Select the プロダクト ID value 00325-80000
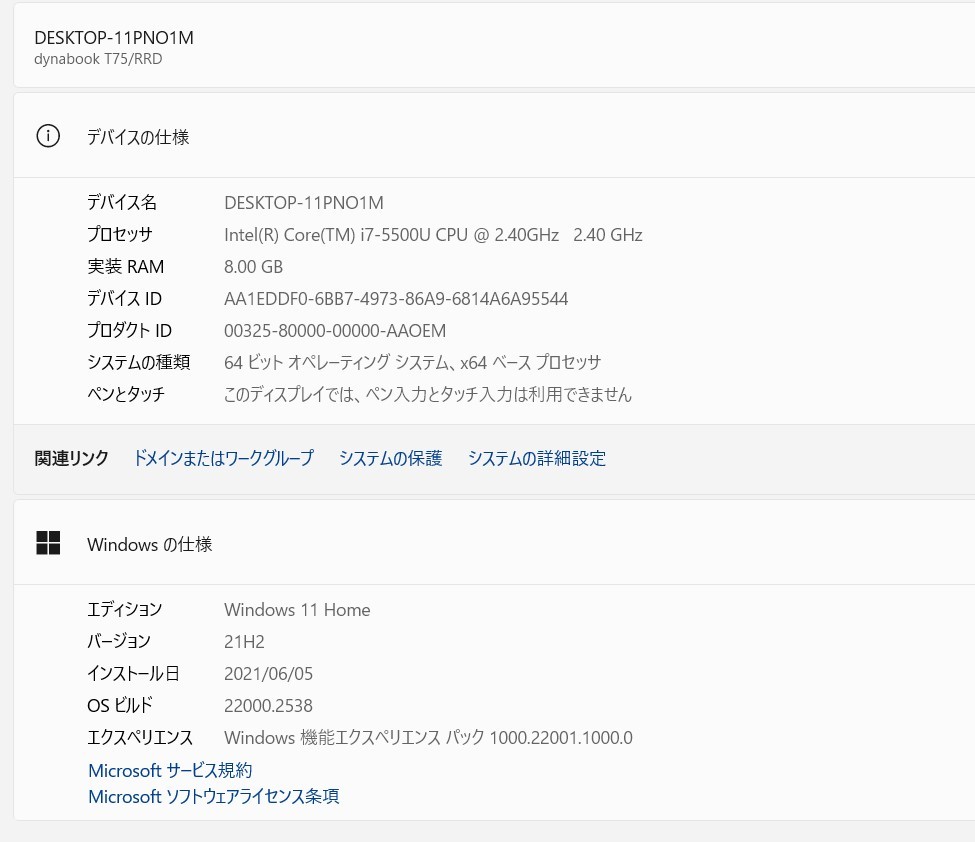 335,331
